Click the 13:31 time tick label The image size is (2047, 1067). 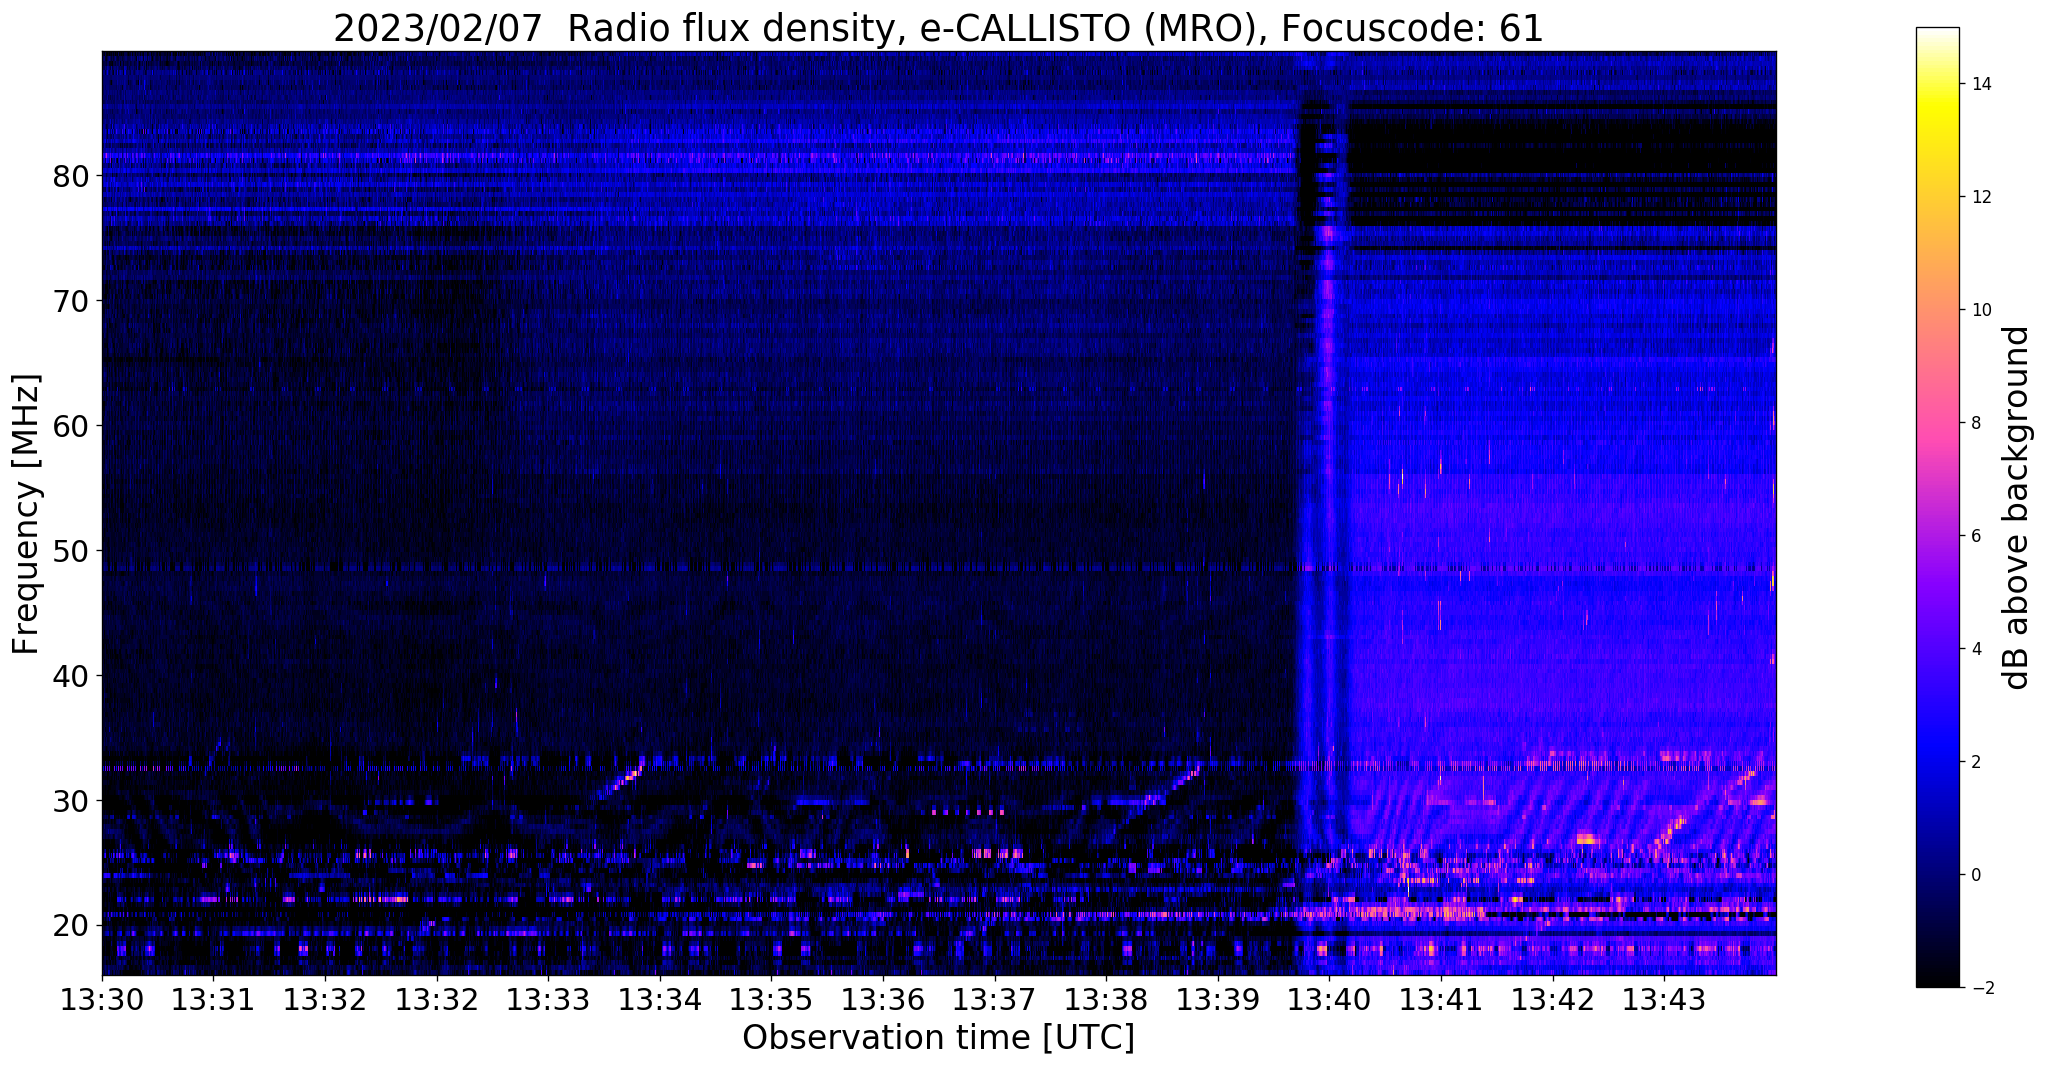pyautogui.click(x=213, y=999)
